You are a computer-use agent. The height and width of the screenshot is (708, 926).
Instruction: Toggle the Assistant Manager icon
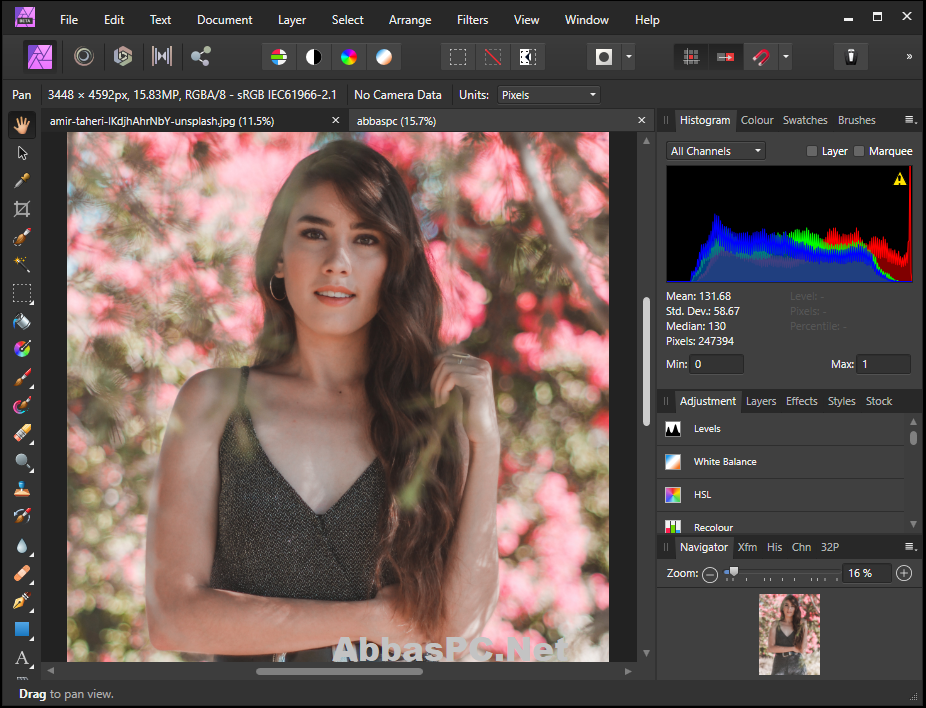850,57
